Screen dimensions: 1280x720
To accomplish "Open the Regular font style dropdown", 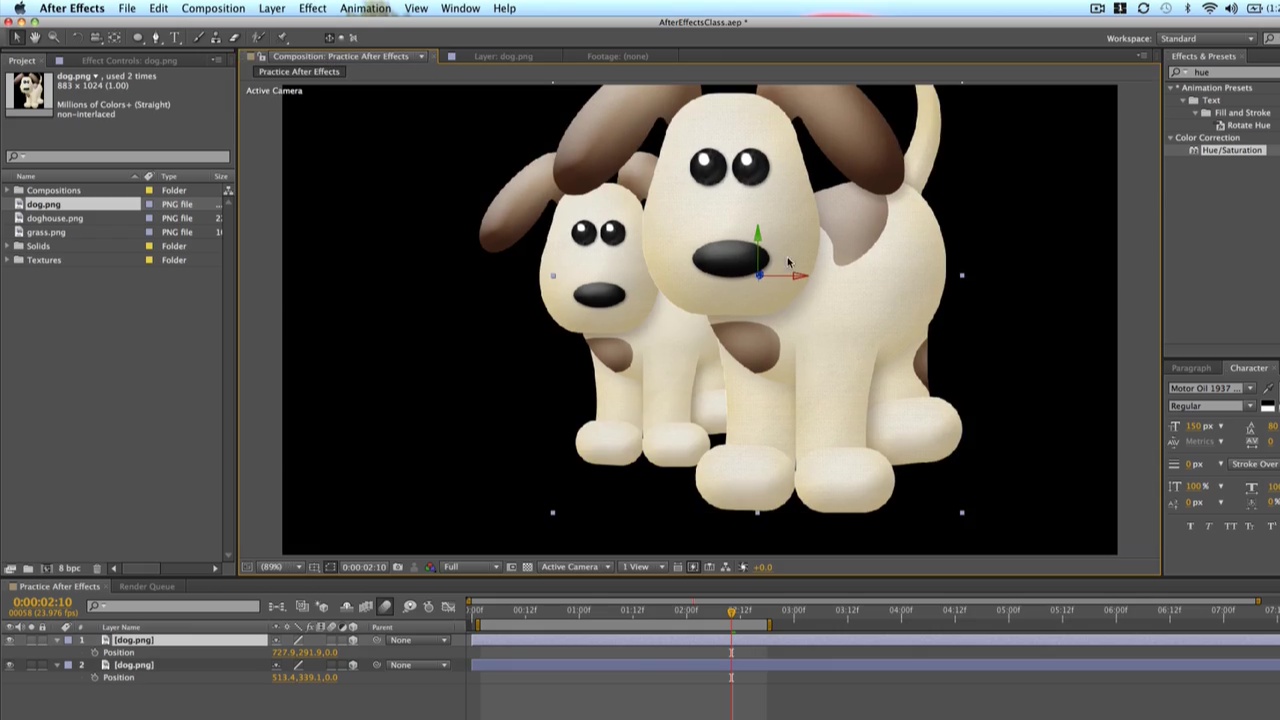I will click(x=1212, y=406).
